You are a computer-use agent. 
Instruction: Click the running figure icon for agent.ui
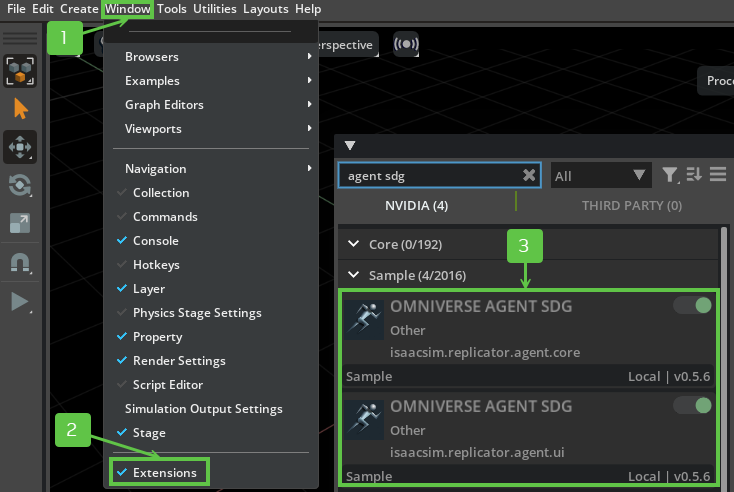coord(365,420)
